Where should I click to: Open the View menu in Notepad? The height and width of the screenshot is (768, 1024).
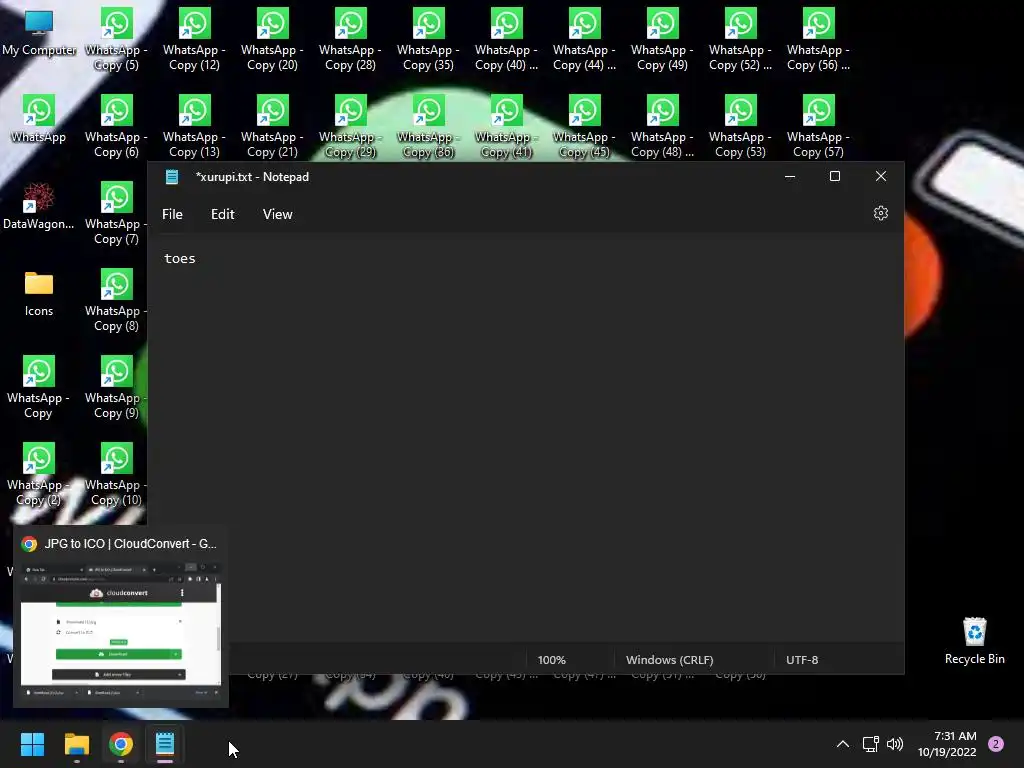[278, 214]
